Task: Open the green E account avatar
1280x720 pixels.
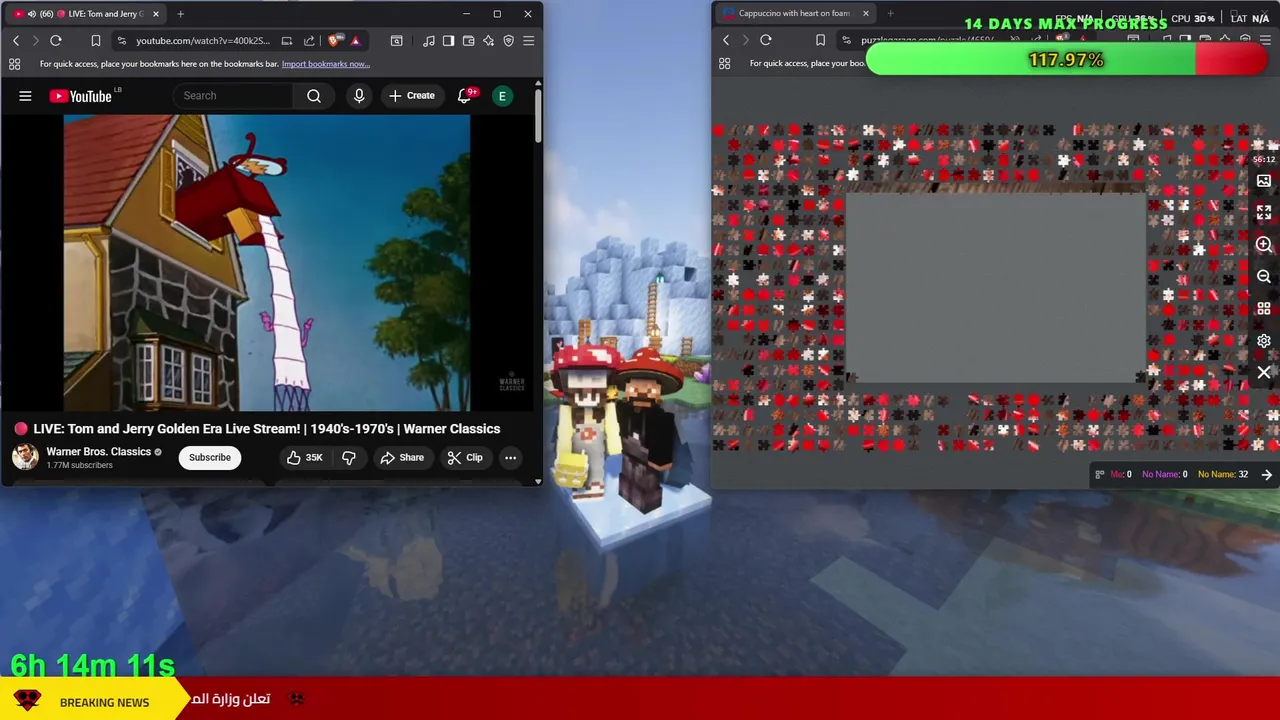Action: pyautogui.click(x=502, y=96)
